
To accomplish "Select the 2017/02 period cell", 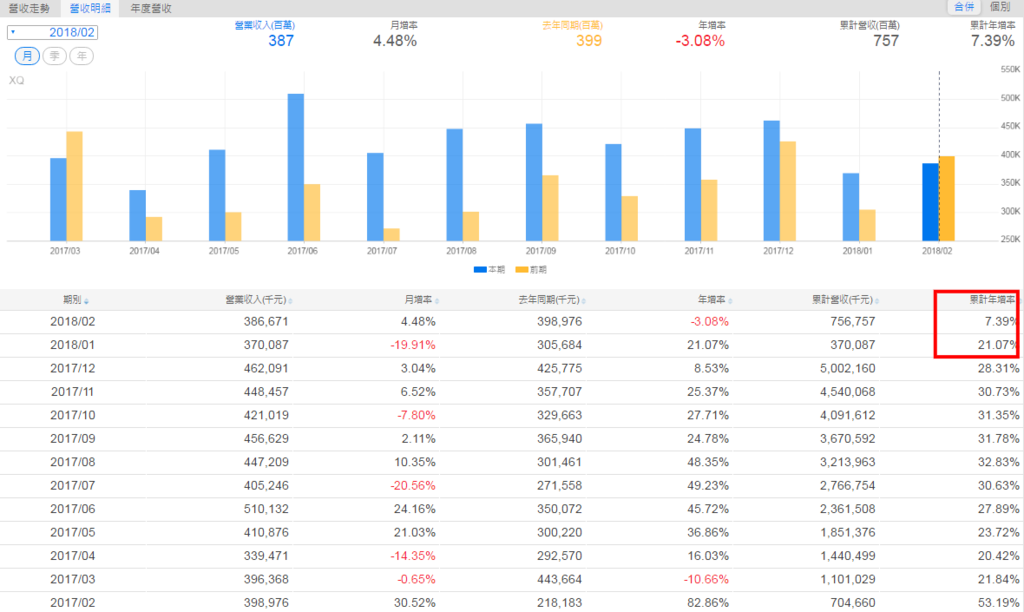I will click(72, 603).
